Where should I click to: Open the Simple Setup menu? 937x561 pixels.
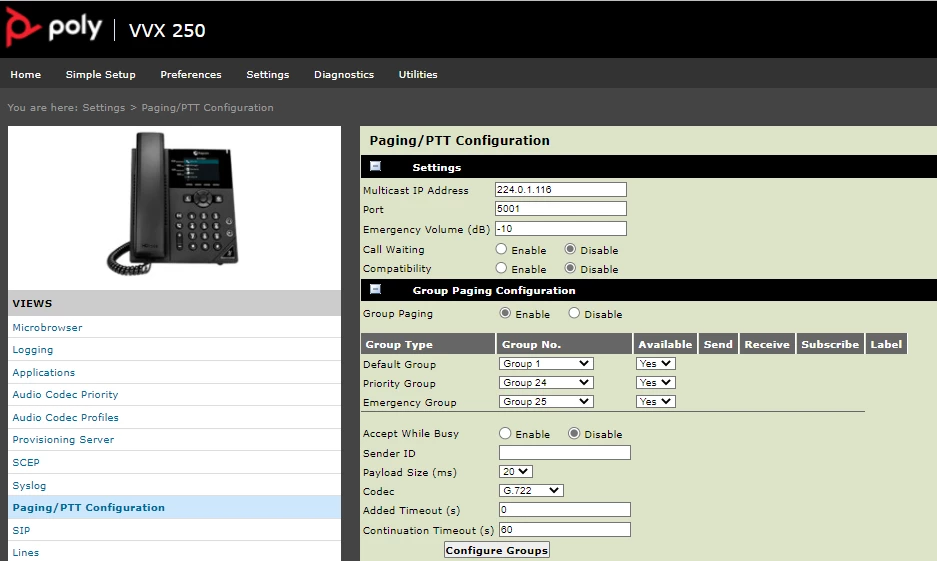point(100,75)
